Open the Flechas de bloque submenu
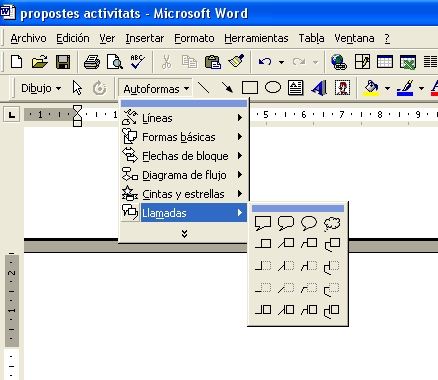Viewport: 438px width, 380px height. tap(184, 156)
